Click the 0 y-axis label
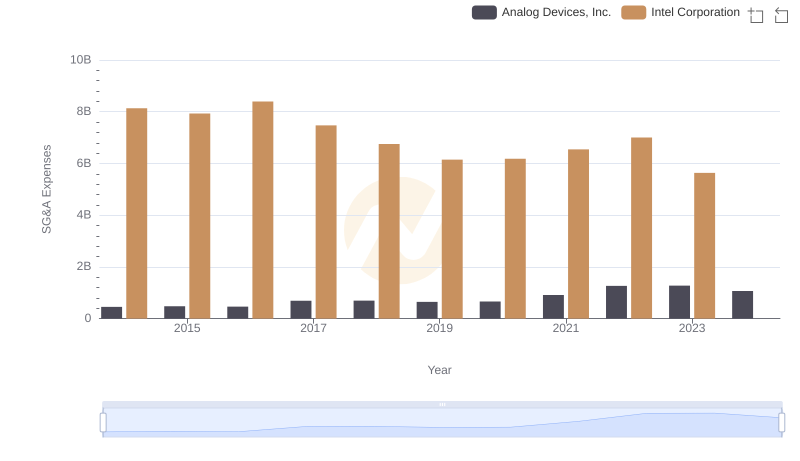 click(88, 318)
